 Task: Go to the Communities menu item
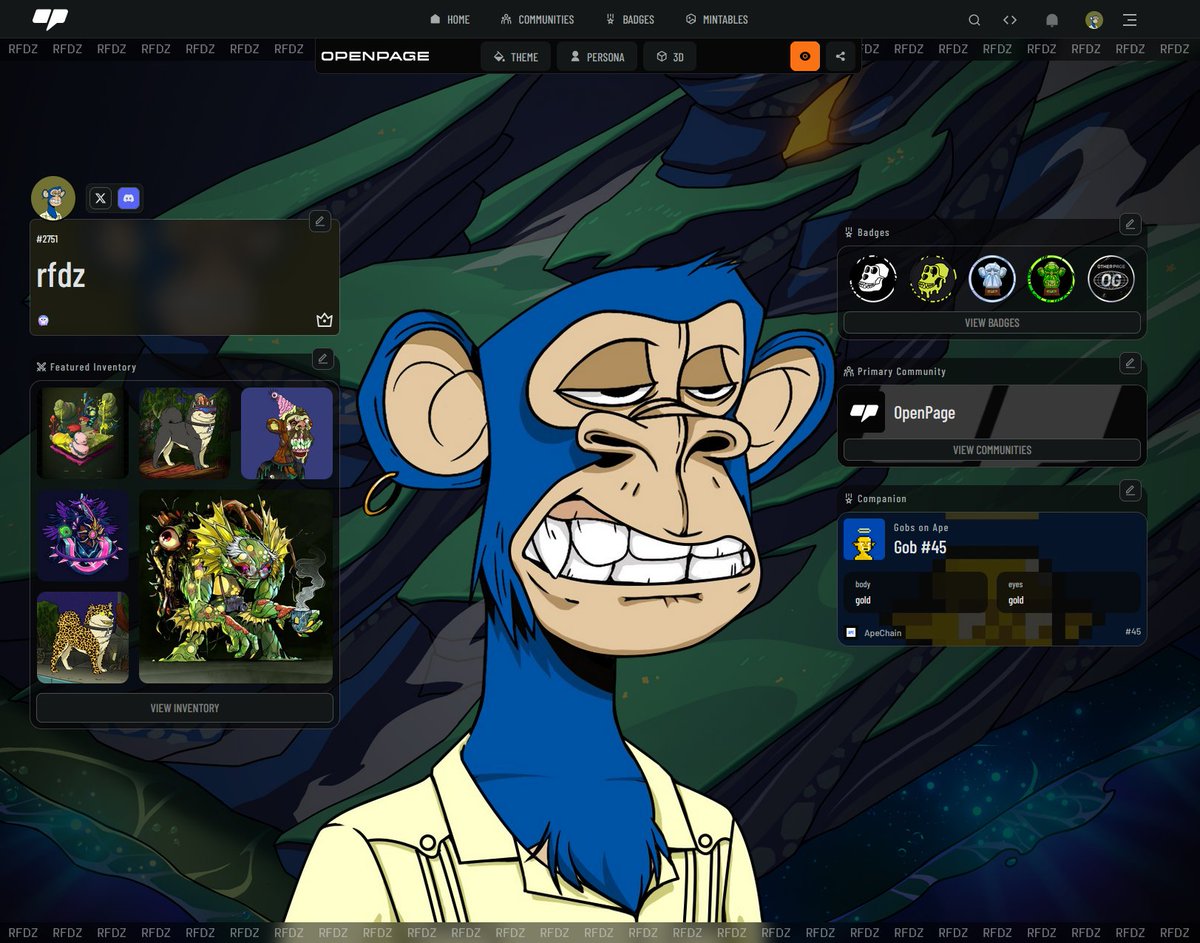(x=538, y=19)
